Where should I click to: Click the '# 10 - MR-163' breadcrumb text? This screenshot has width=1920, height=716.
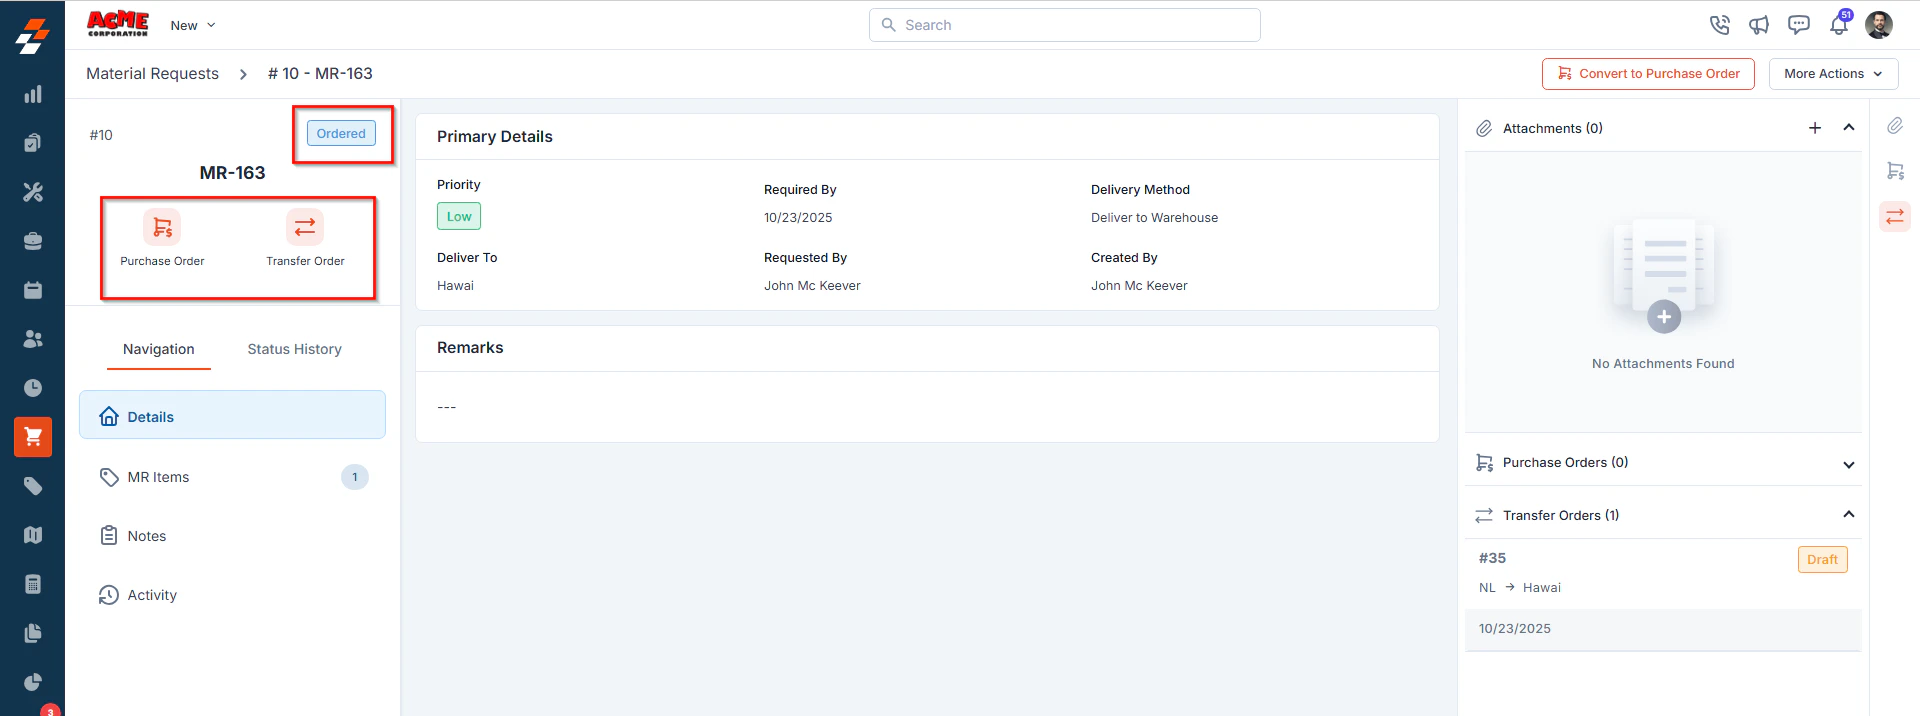[320, 73]
